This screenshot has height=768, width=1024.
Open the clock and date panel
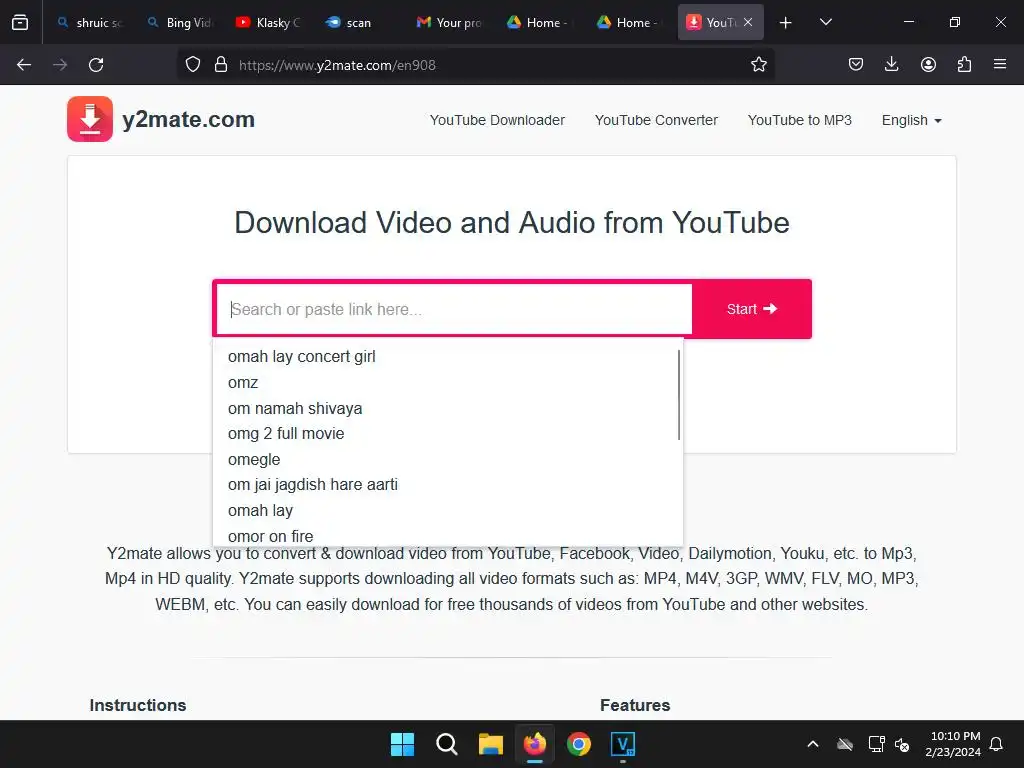click(x=953, y=744)
